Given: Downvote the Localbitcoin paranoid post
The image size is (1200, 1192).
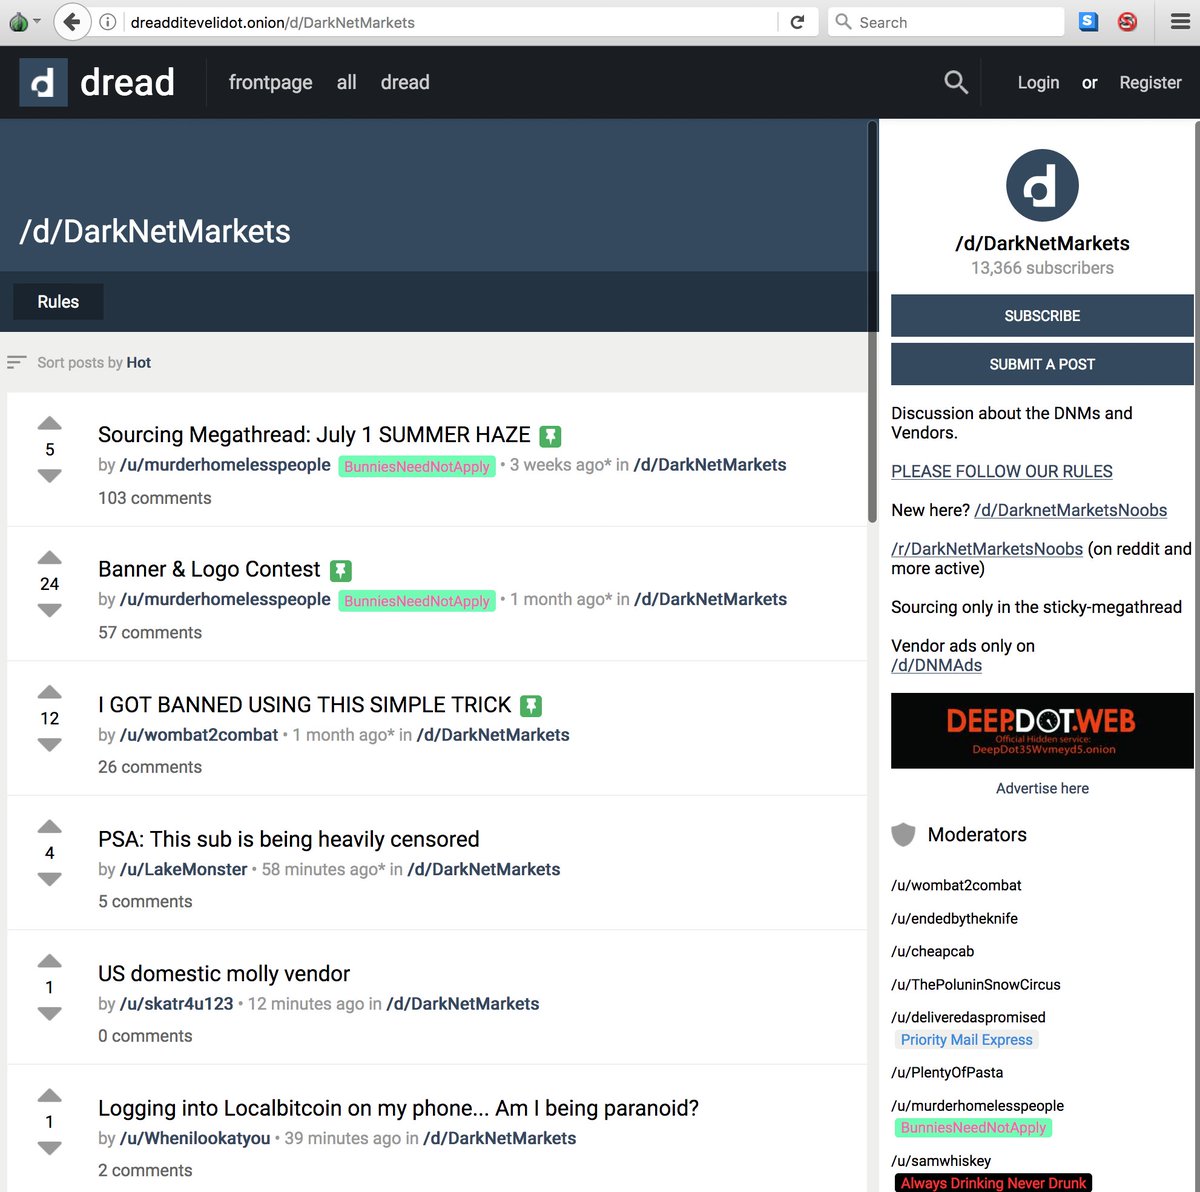Looking at the screenshot, I should pos(50,1149).
